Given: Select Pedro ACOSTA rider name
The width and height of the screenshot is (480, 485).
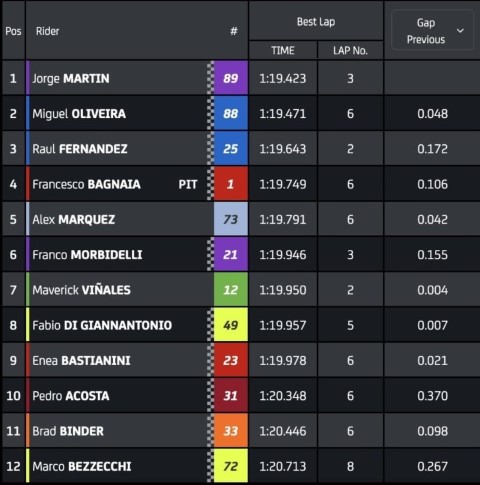Looking at the screenshot, I should tap(71, 396).
